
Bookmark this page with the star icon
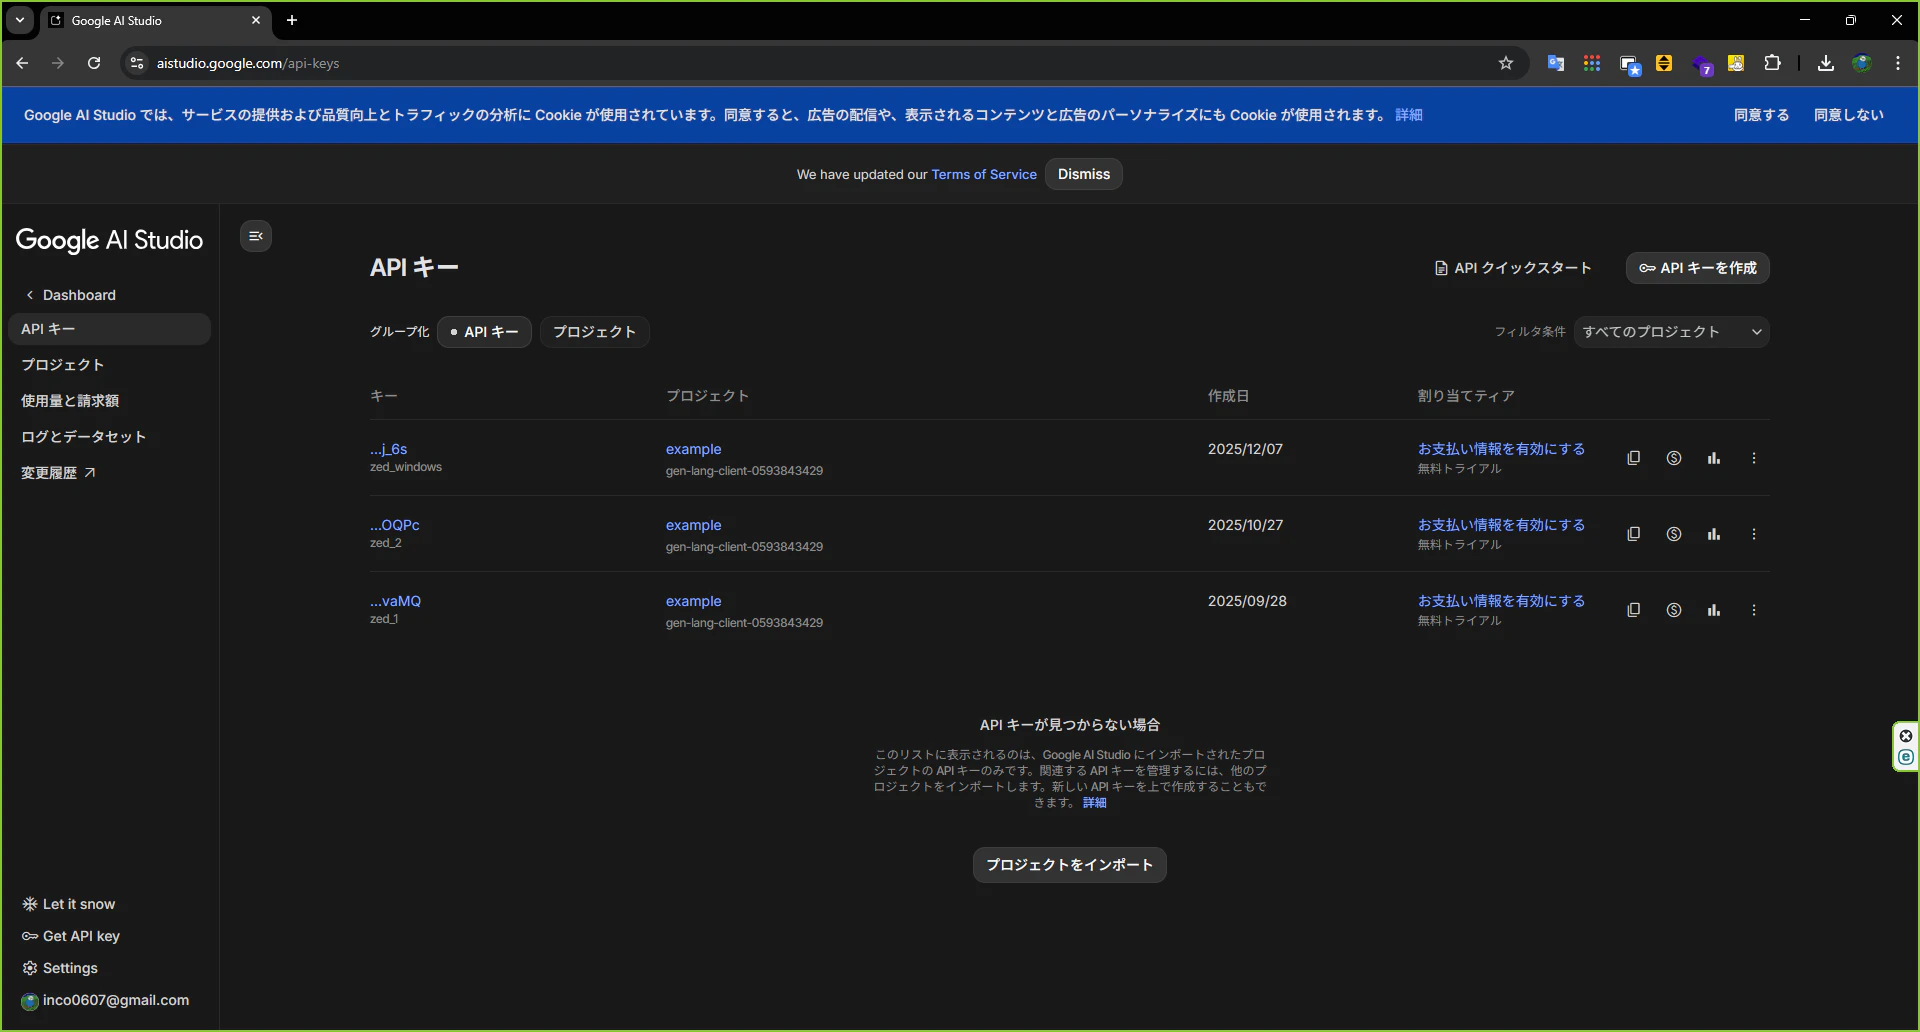[x=1506, y=63]
